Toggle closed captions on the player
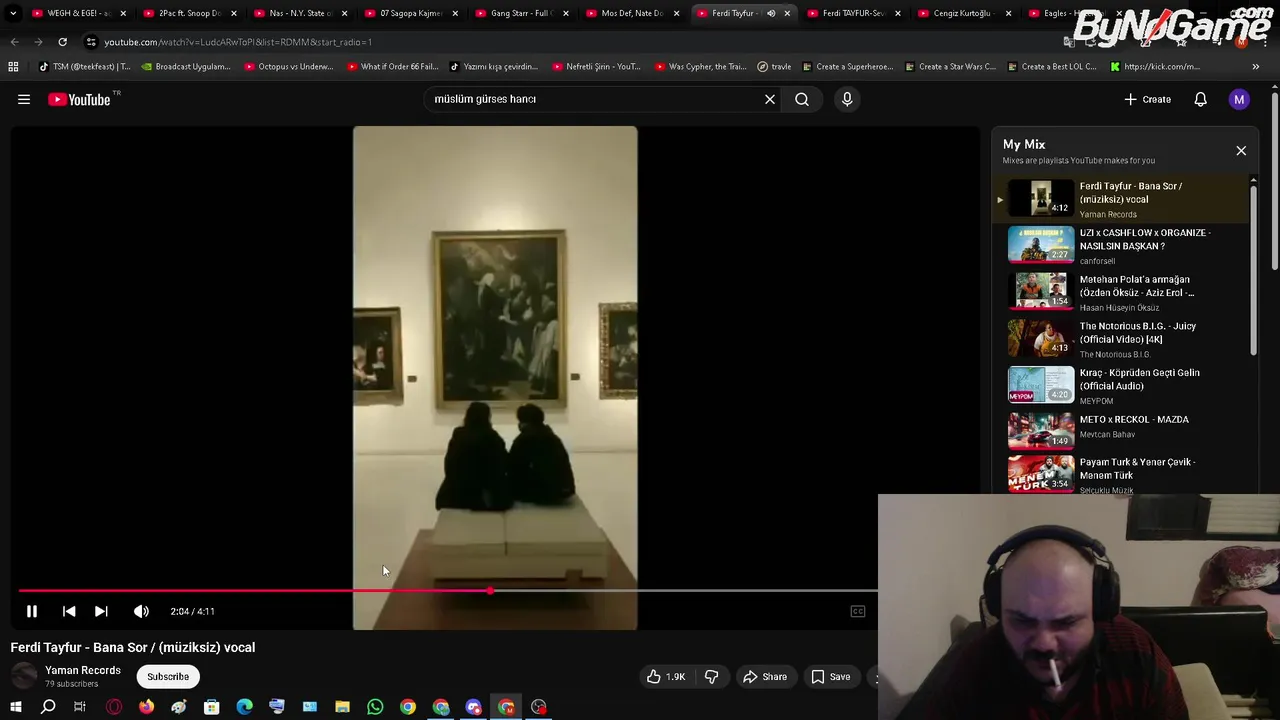Image resolution: width=1280 pixels, height=720 pixels. (858, 611)
